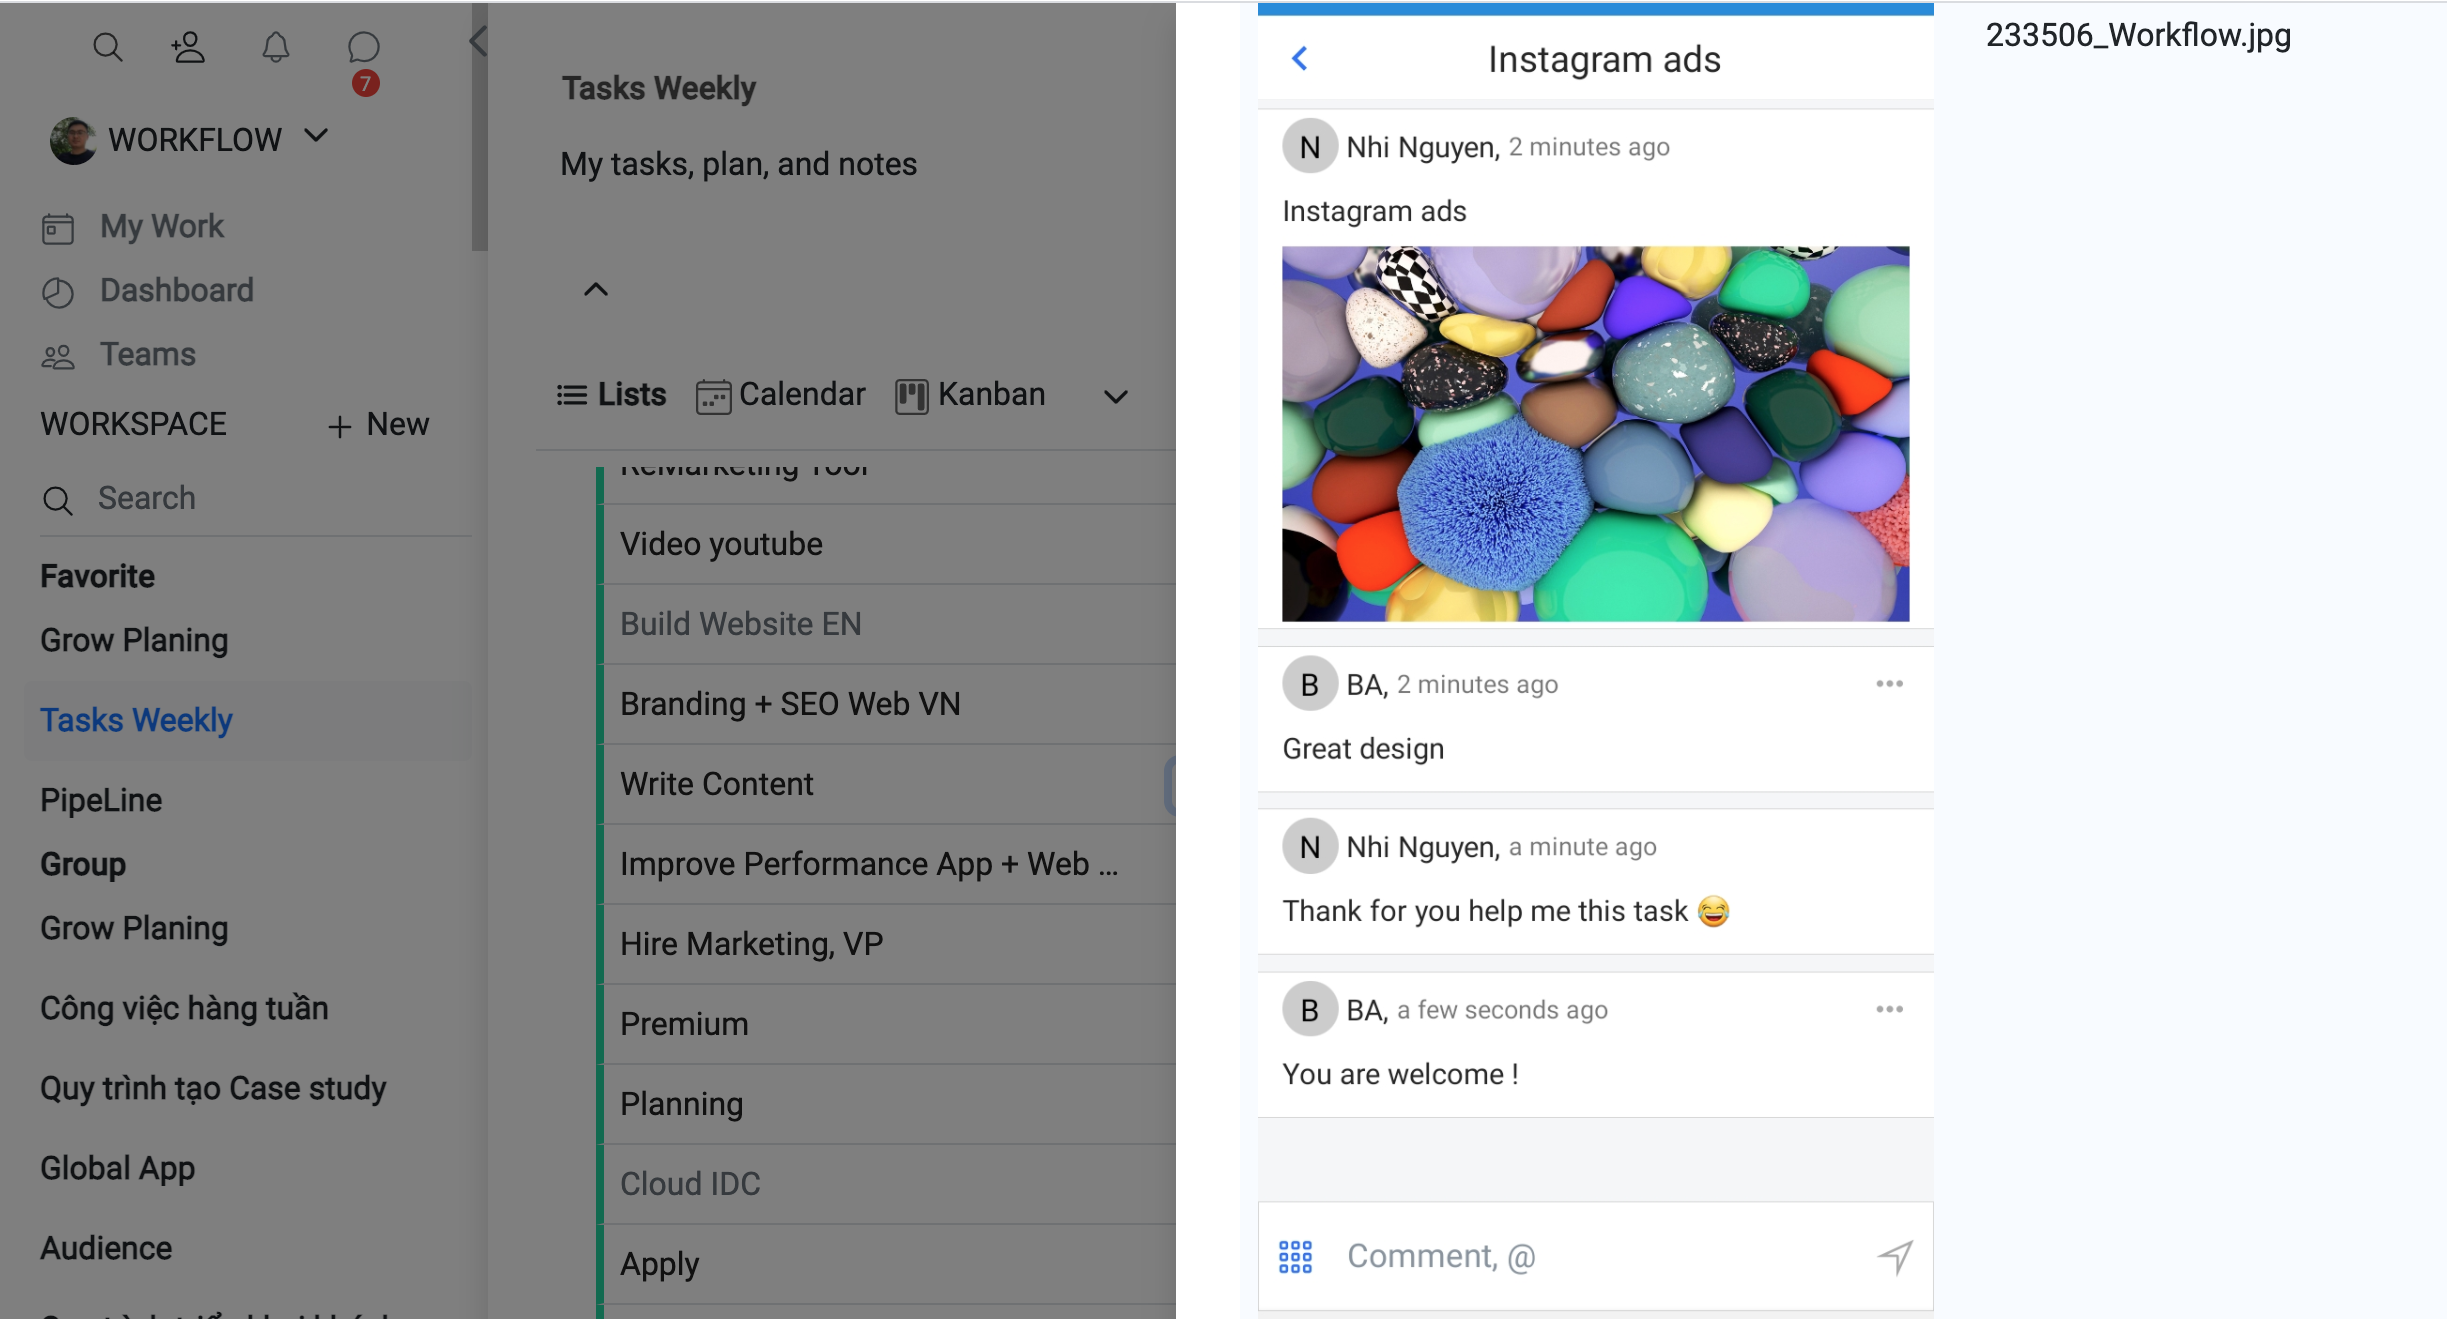This screenshot has width=2447, height=1319.
Task: Open more options on BA's Great design comment
Action: click(1889, 684)
